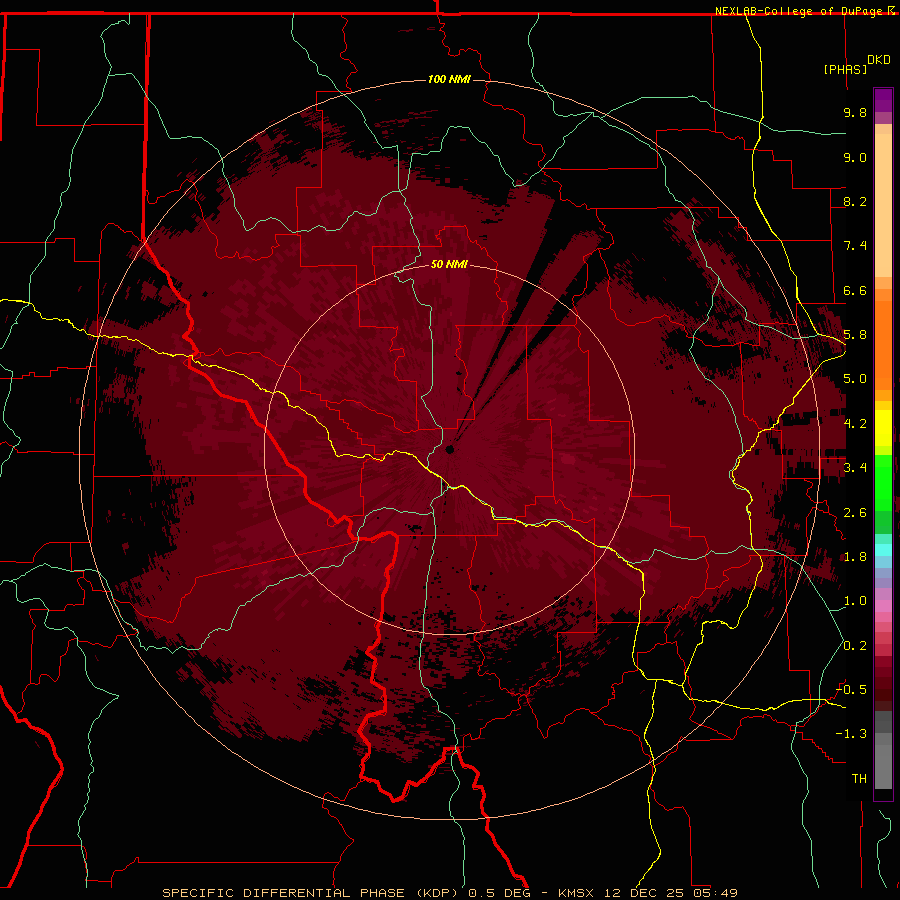Click the 1.8 legend value
The height and width of the screenshot is (900, 900).
click(855, 557)
